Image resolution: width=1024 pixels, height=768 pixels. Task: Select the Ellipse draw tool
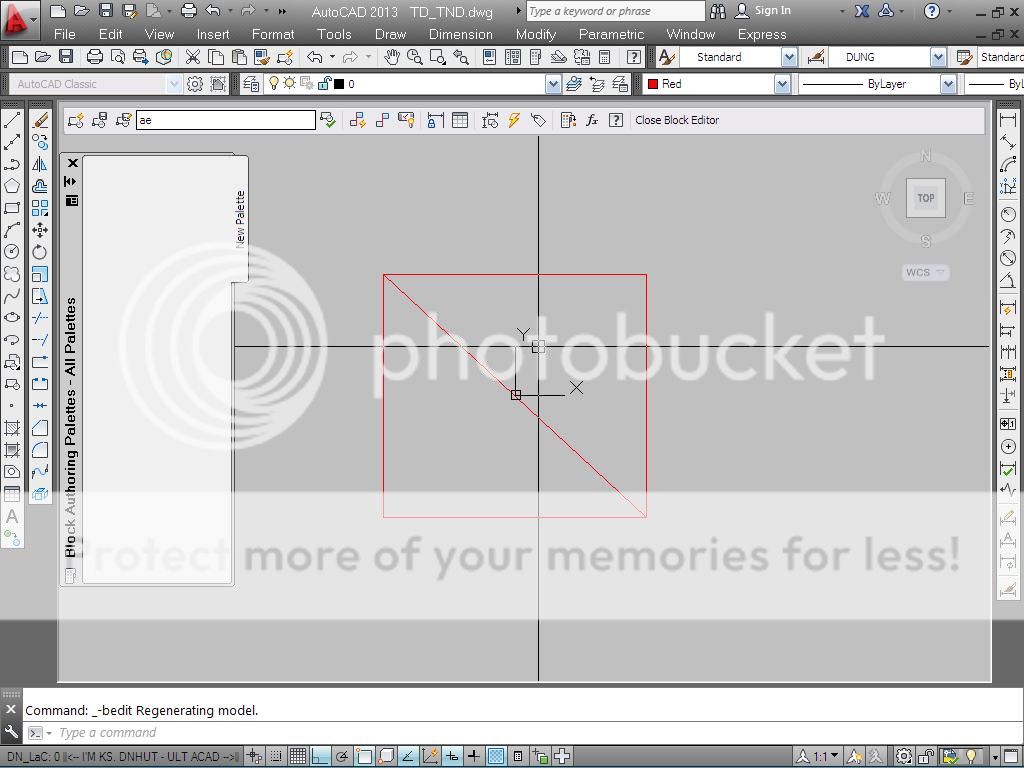click(12, 318)
